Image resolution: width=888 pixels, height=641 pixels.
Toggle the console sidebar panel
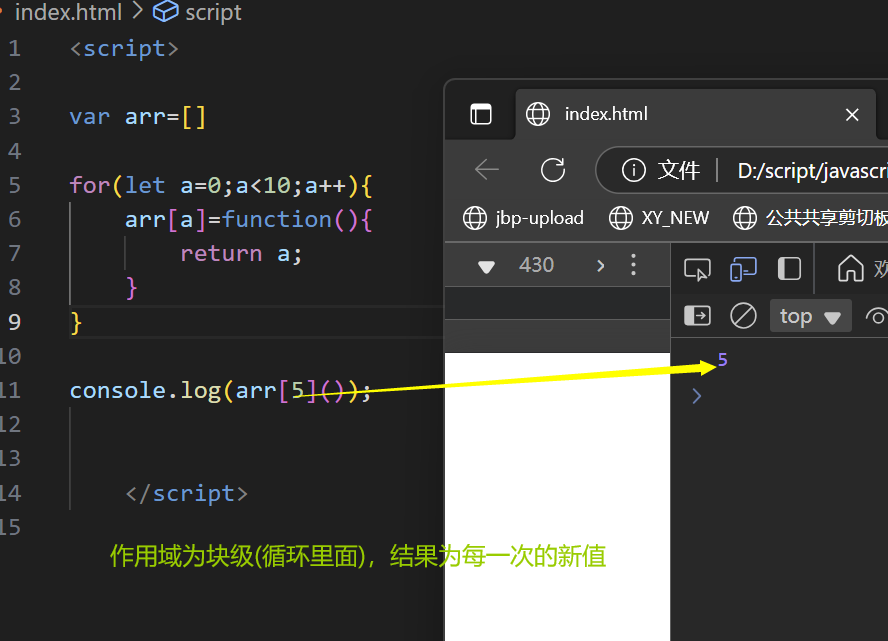point(697,316)
